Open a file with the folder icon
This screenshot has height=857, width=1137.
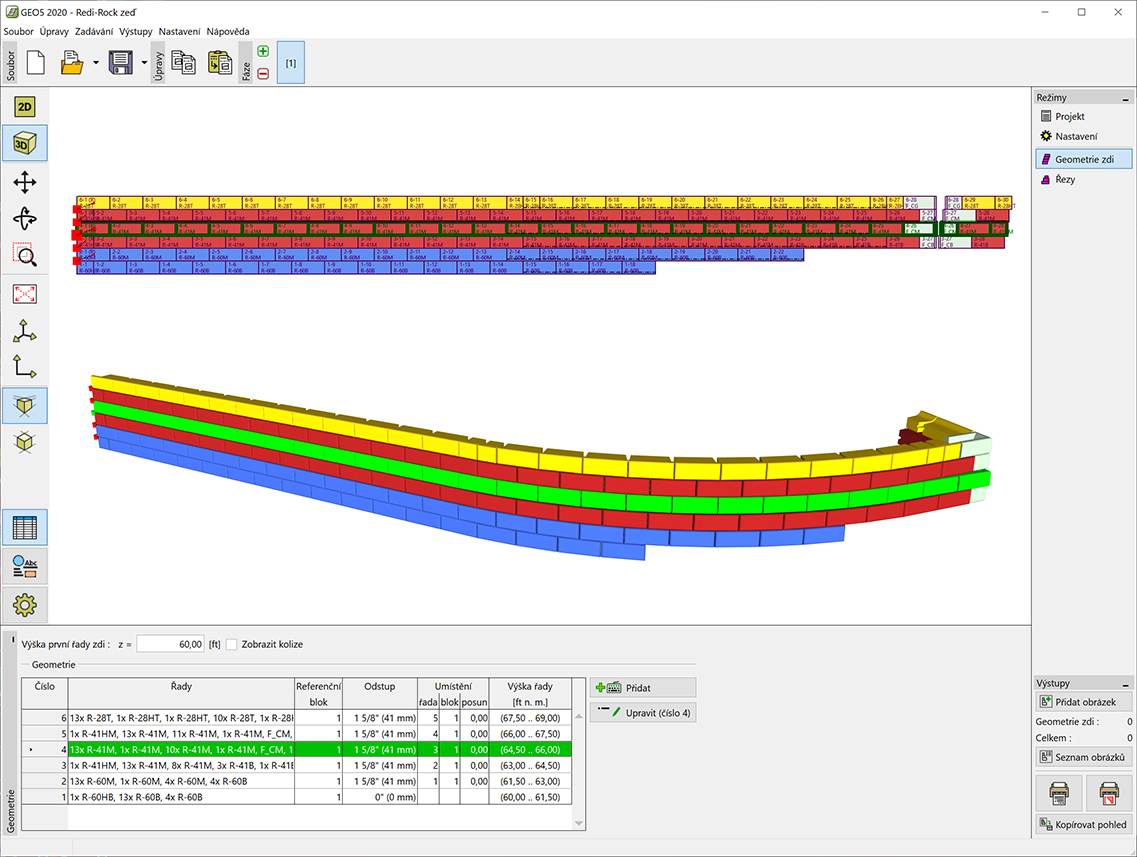(x=72, y=62)
